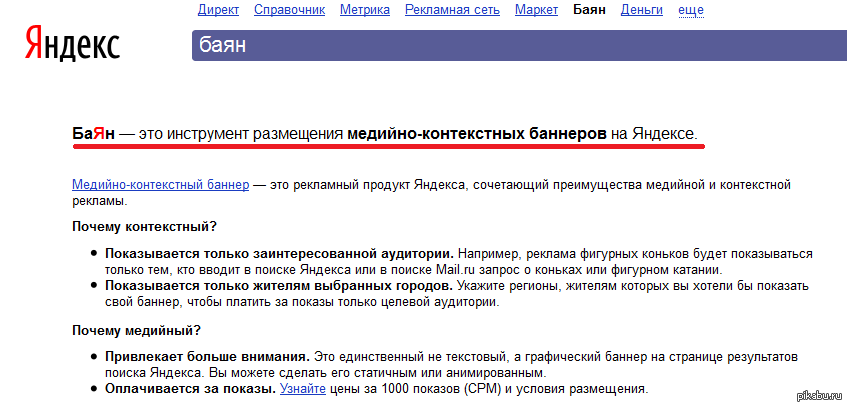Image resolution: width=847 pixels, height=407 pixels.
Task: Click bold text about жителям выбранных городов
Action: coord(278,286)
